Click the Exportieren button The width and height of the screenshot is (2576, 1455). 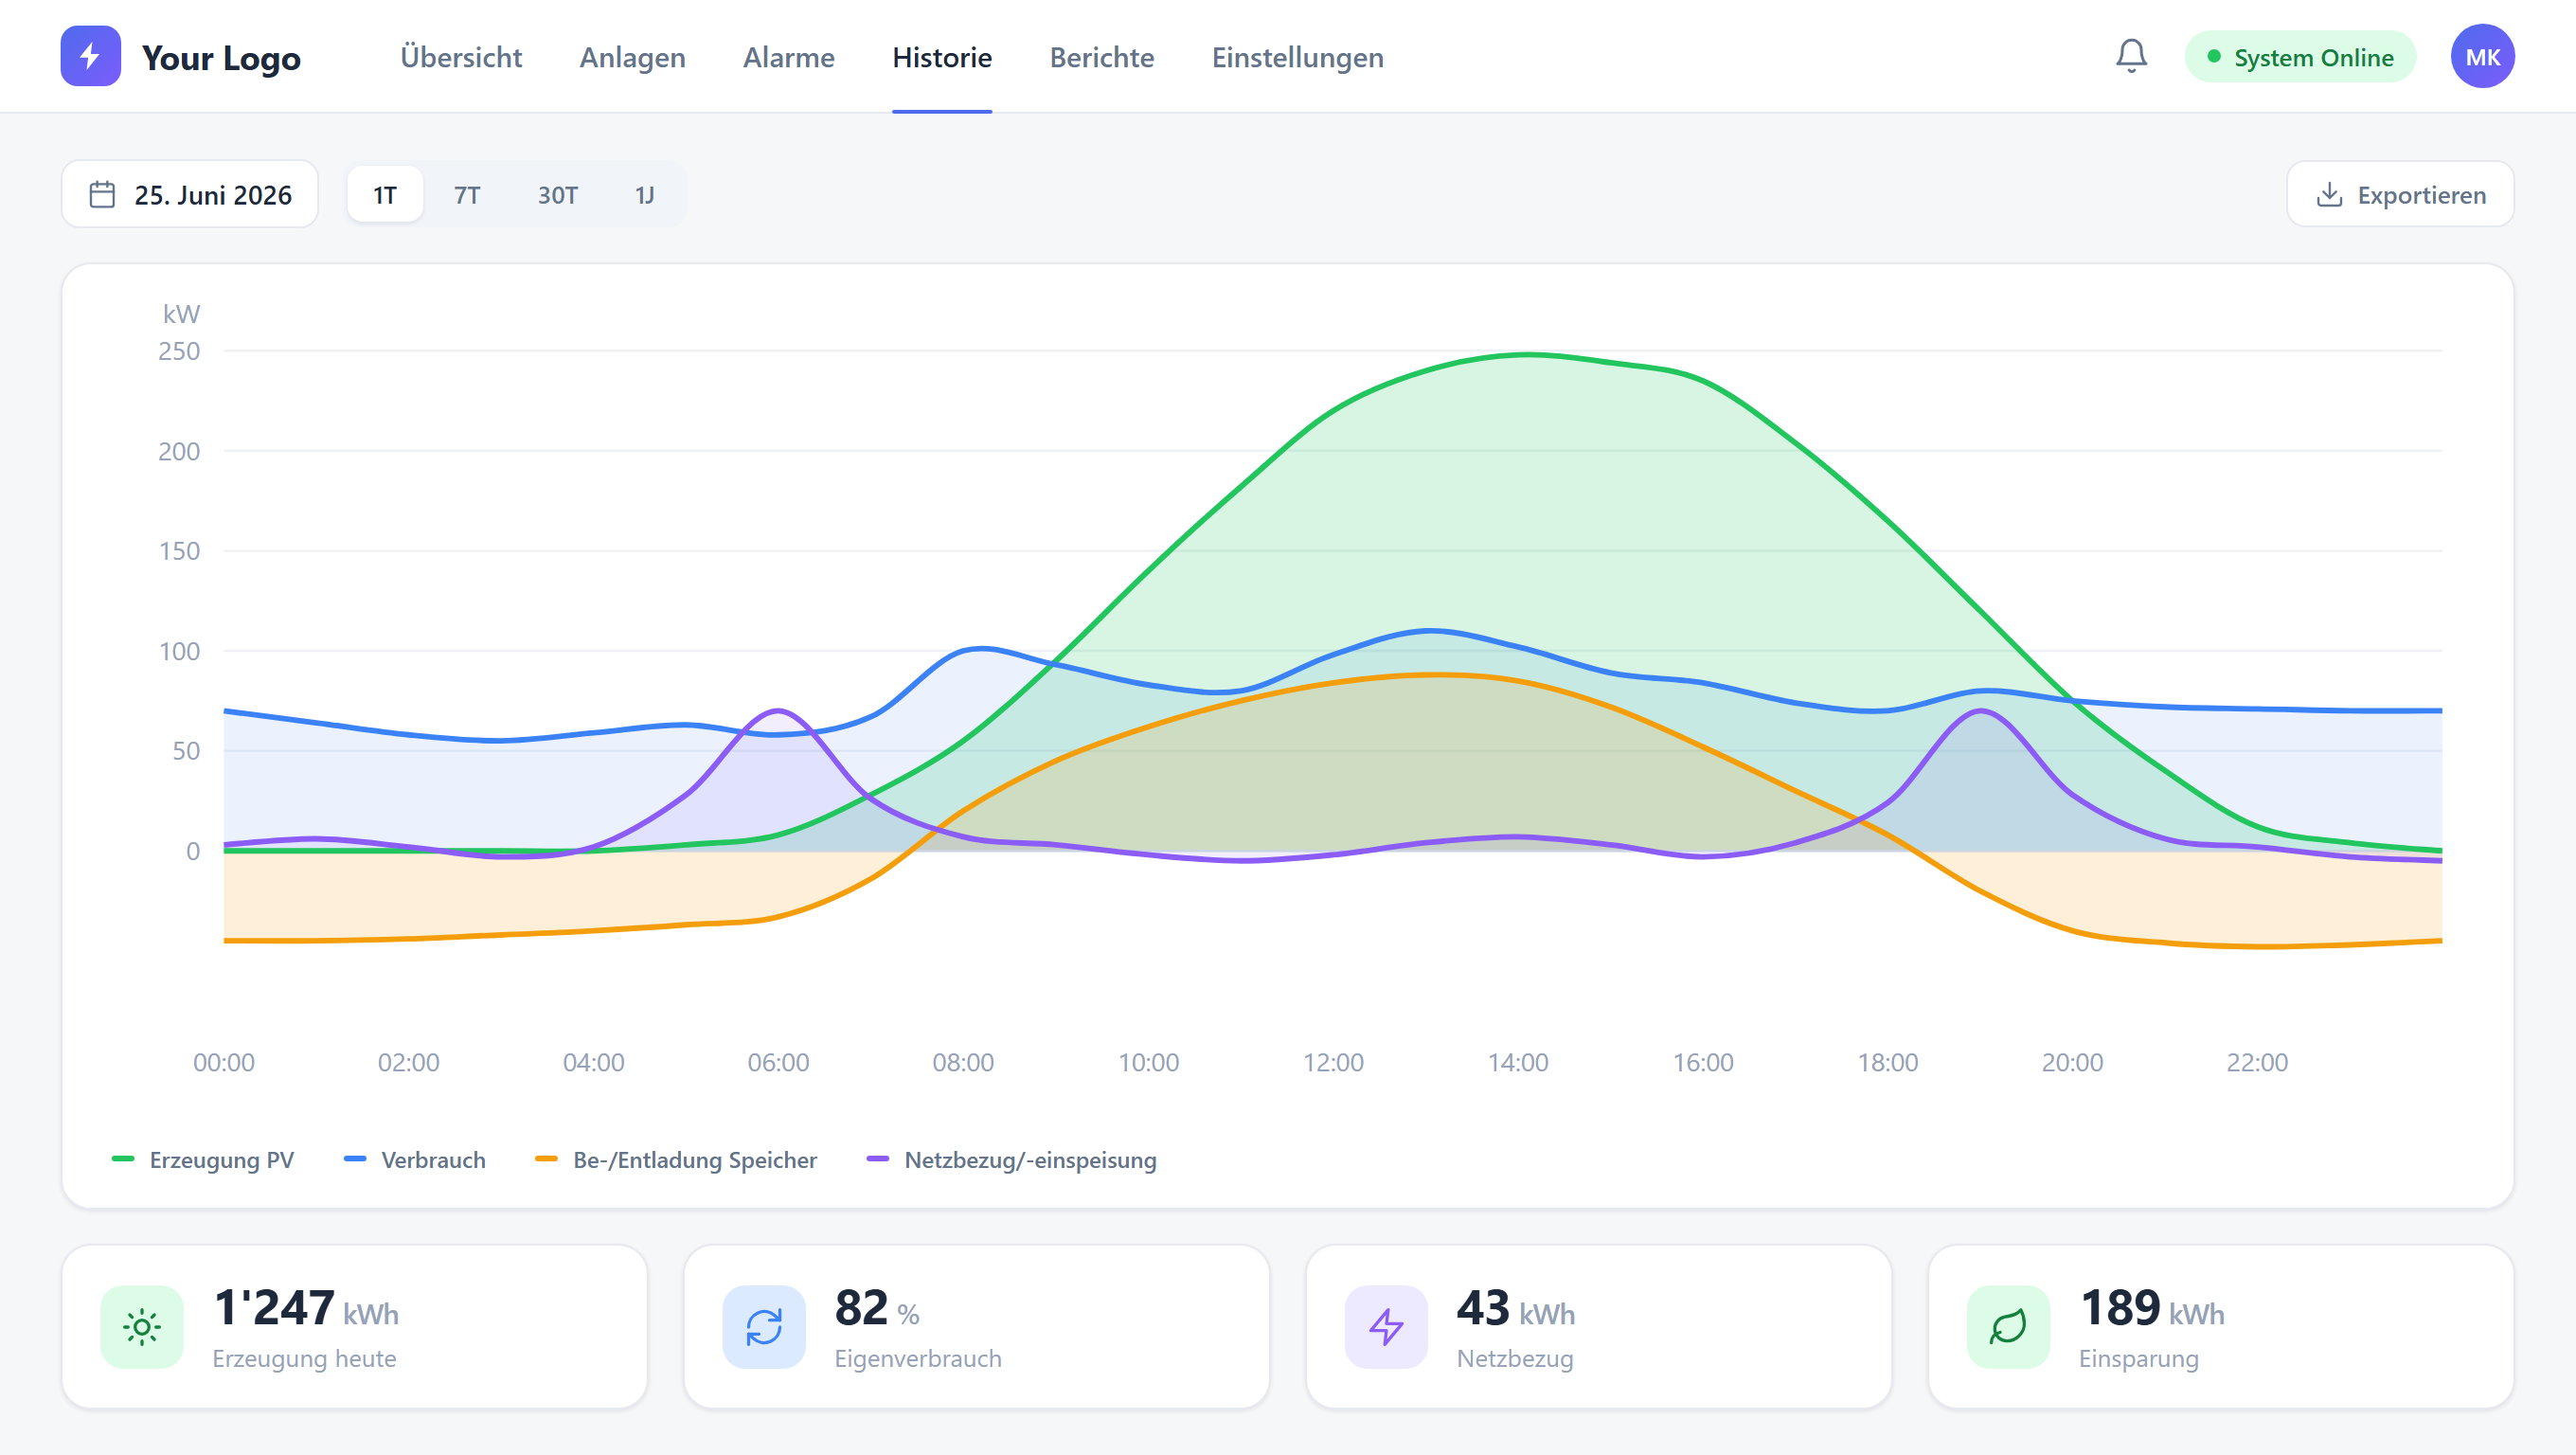2400,194
